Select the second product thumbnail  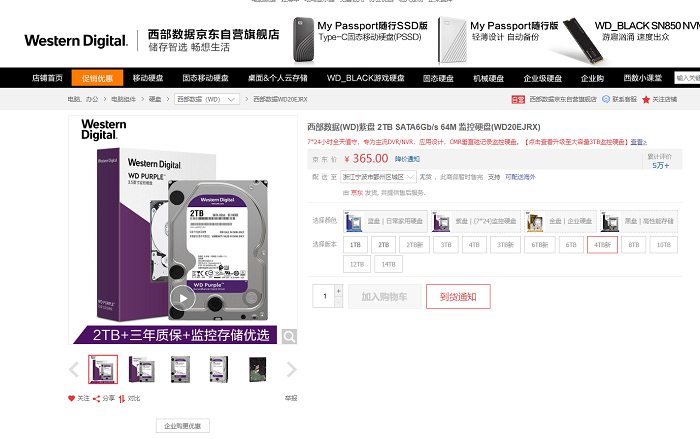142,369
